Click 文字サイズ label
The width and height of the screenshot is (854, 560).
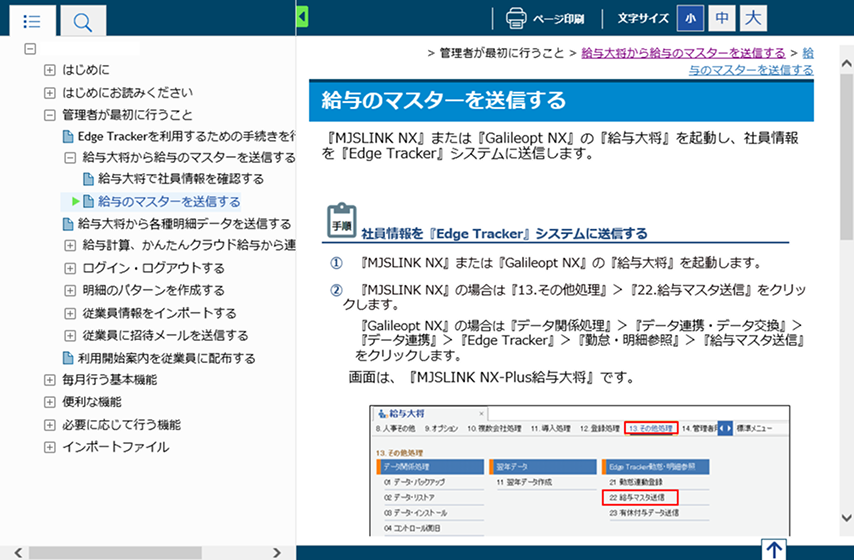pos(643,19)
